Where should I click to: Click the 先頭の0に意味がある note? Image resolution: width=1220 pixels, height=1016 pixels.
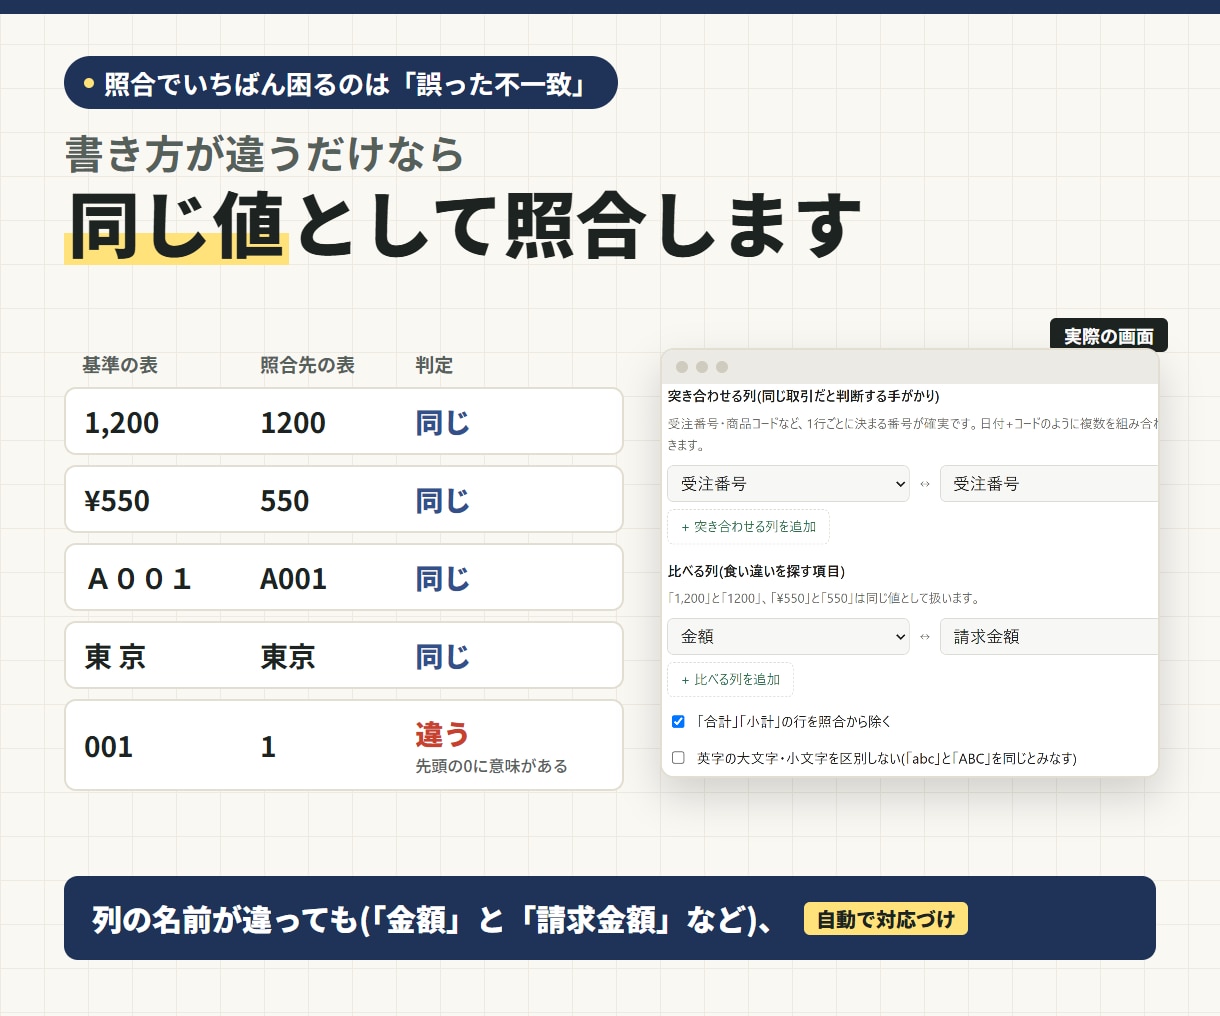[492, 766]
